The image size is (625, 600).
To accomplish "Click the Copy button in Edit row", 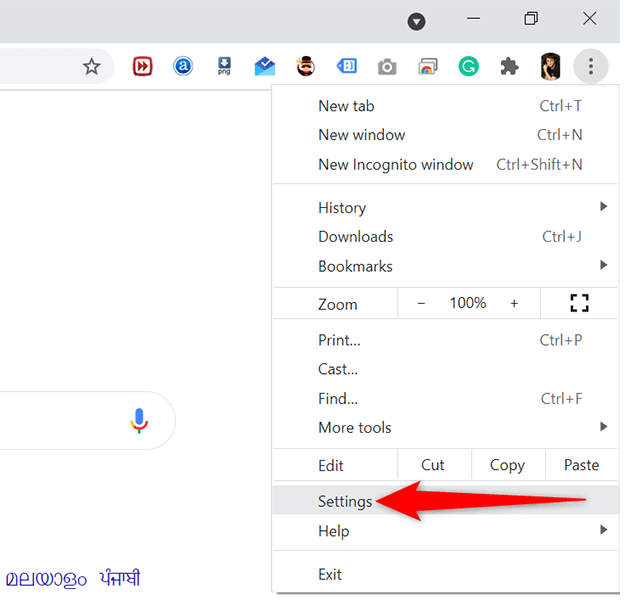I will [507, 465].
